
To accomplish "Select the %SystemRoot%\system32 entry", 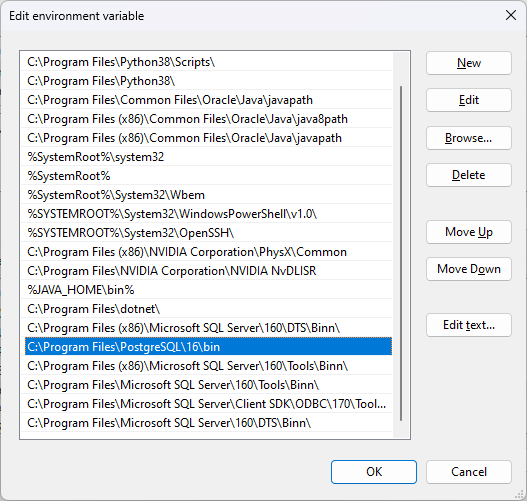I will 208,157.
